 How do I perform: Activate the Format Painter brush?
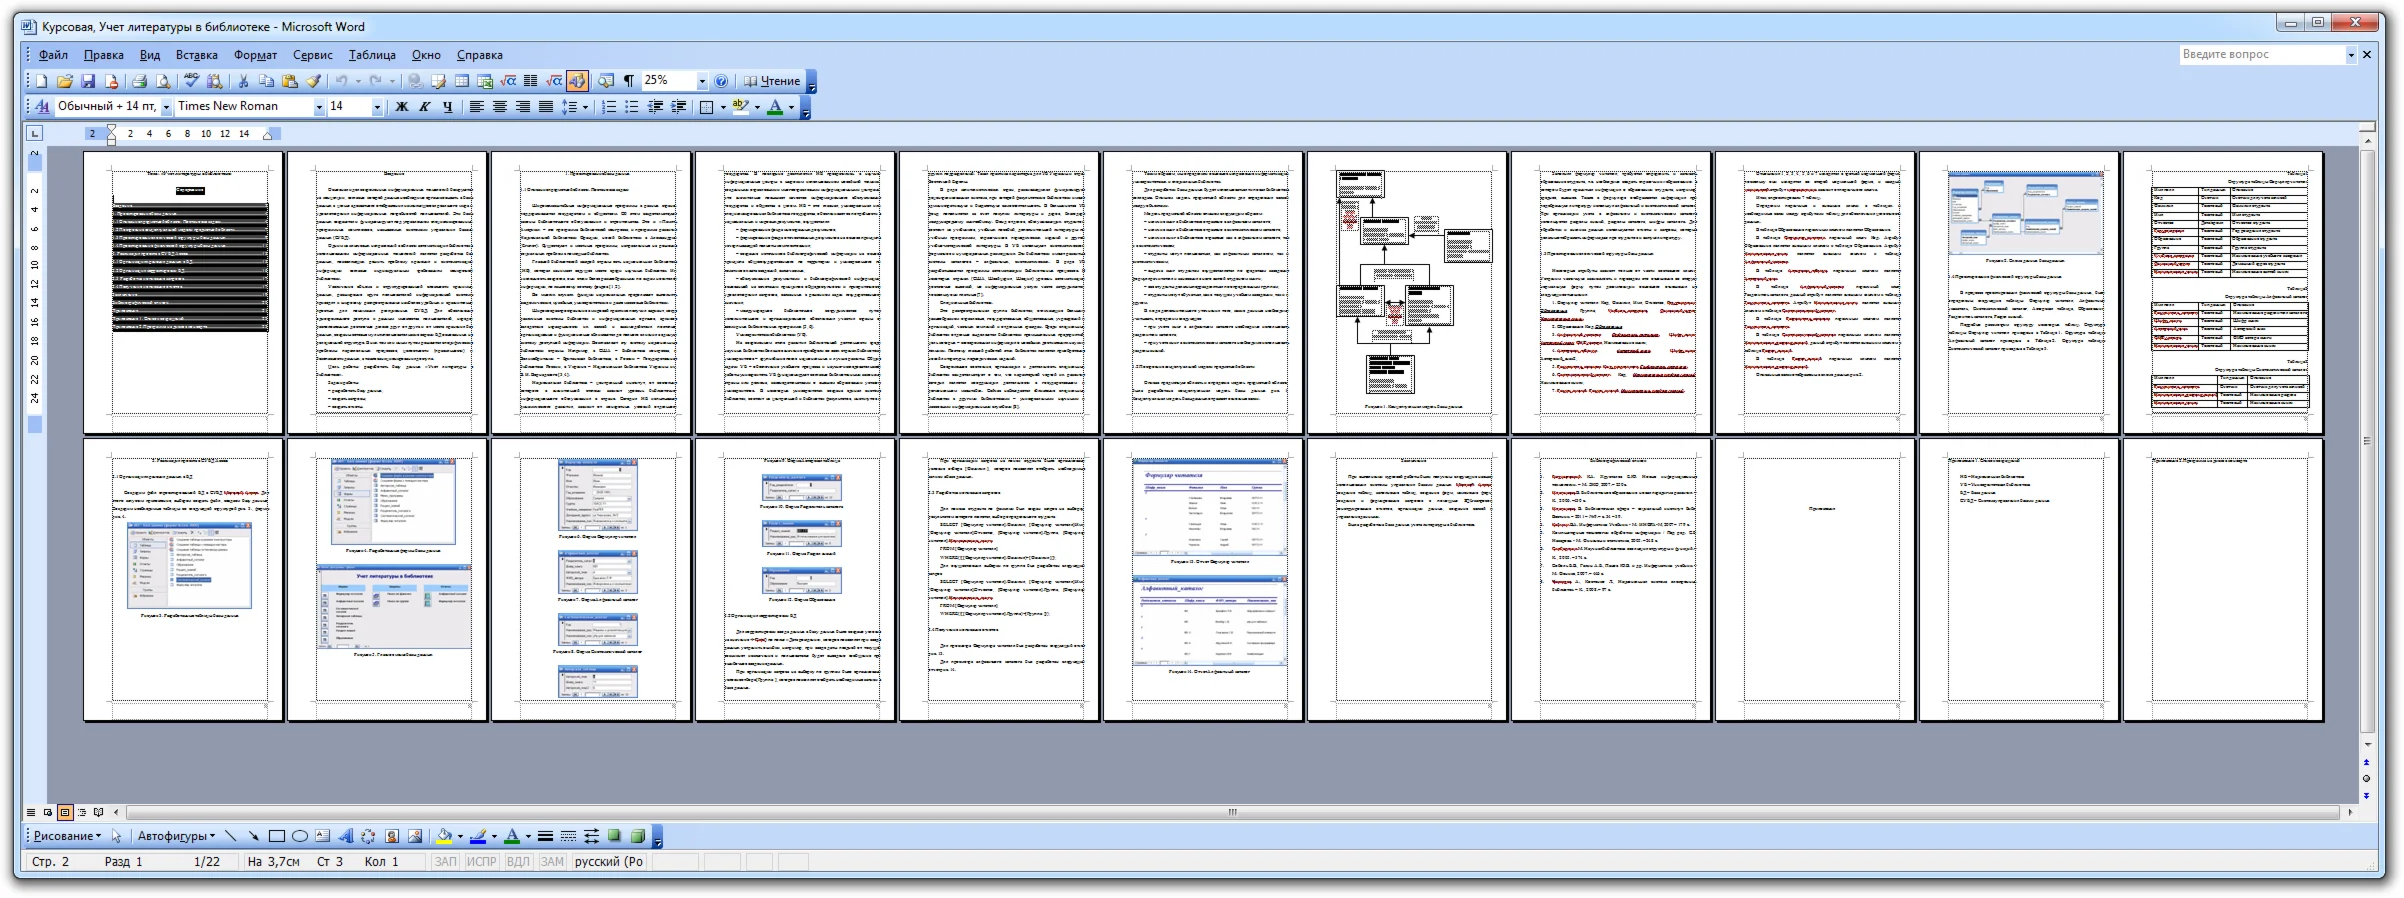(313, 81)
